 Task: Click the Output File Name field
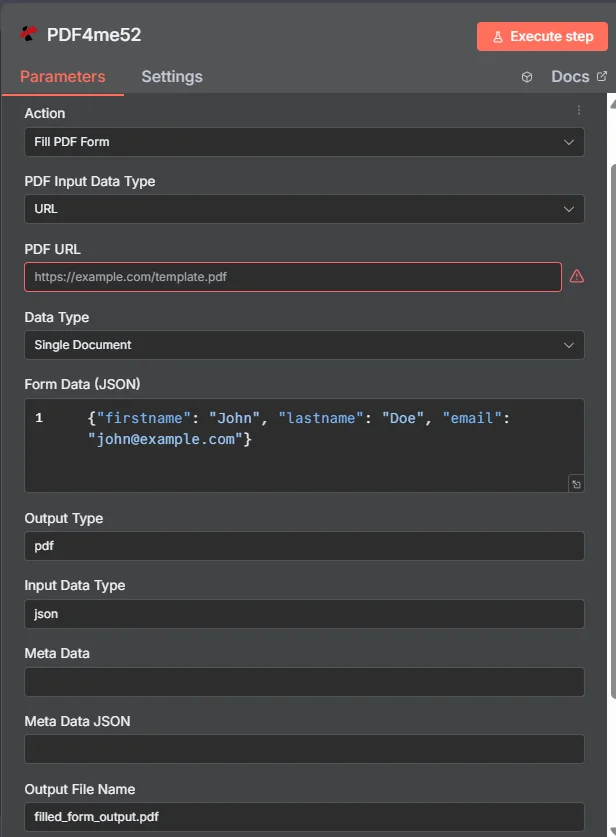tap(304, 817)
